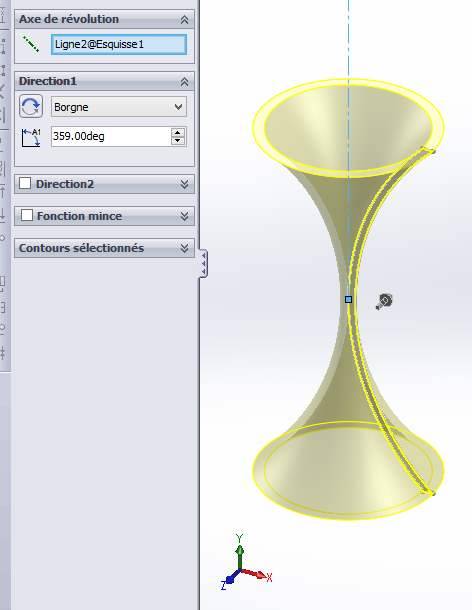Expand the Direction2 section
Screen dimensions: 472x610
184,184
